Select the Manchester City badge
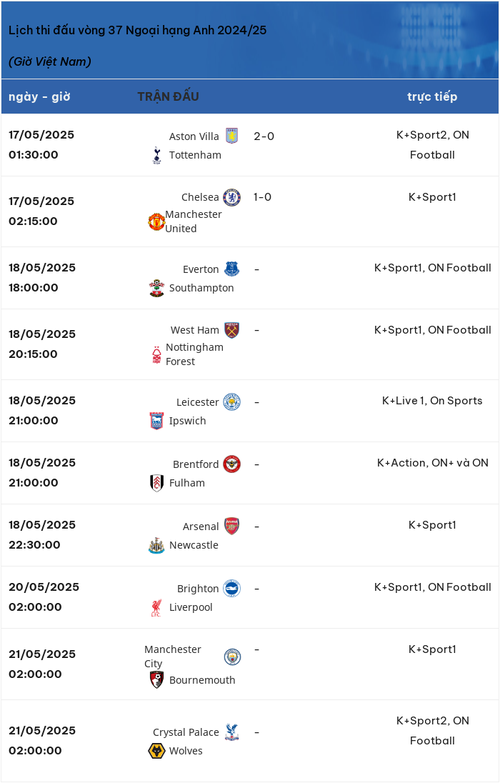Image resolution: width=500 pixels, height=783 pixels. tap(232, 657)
